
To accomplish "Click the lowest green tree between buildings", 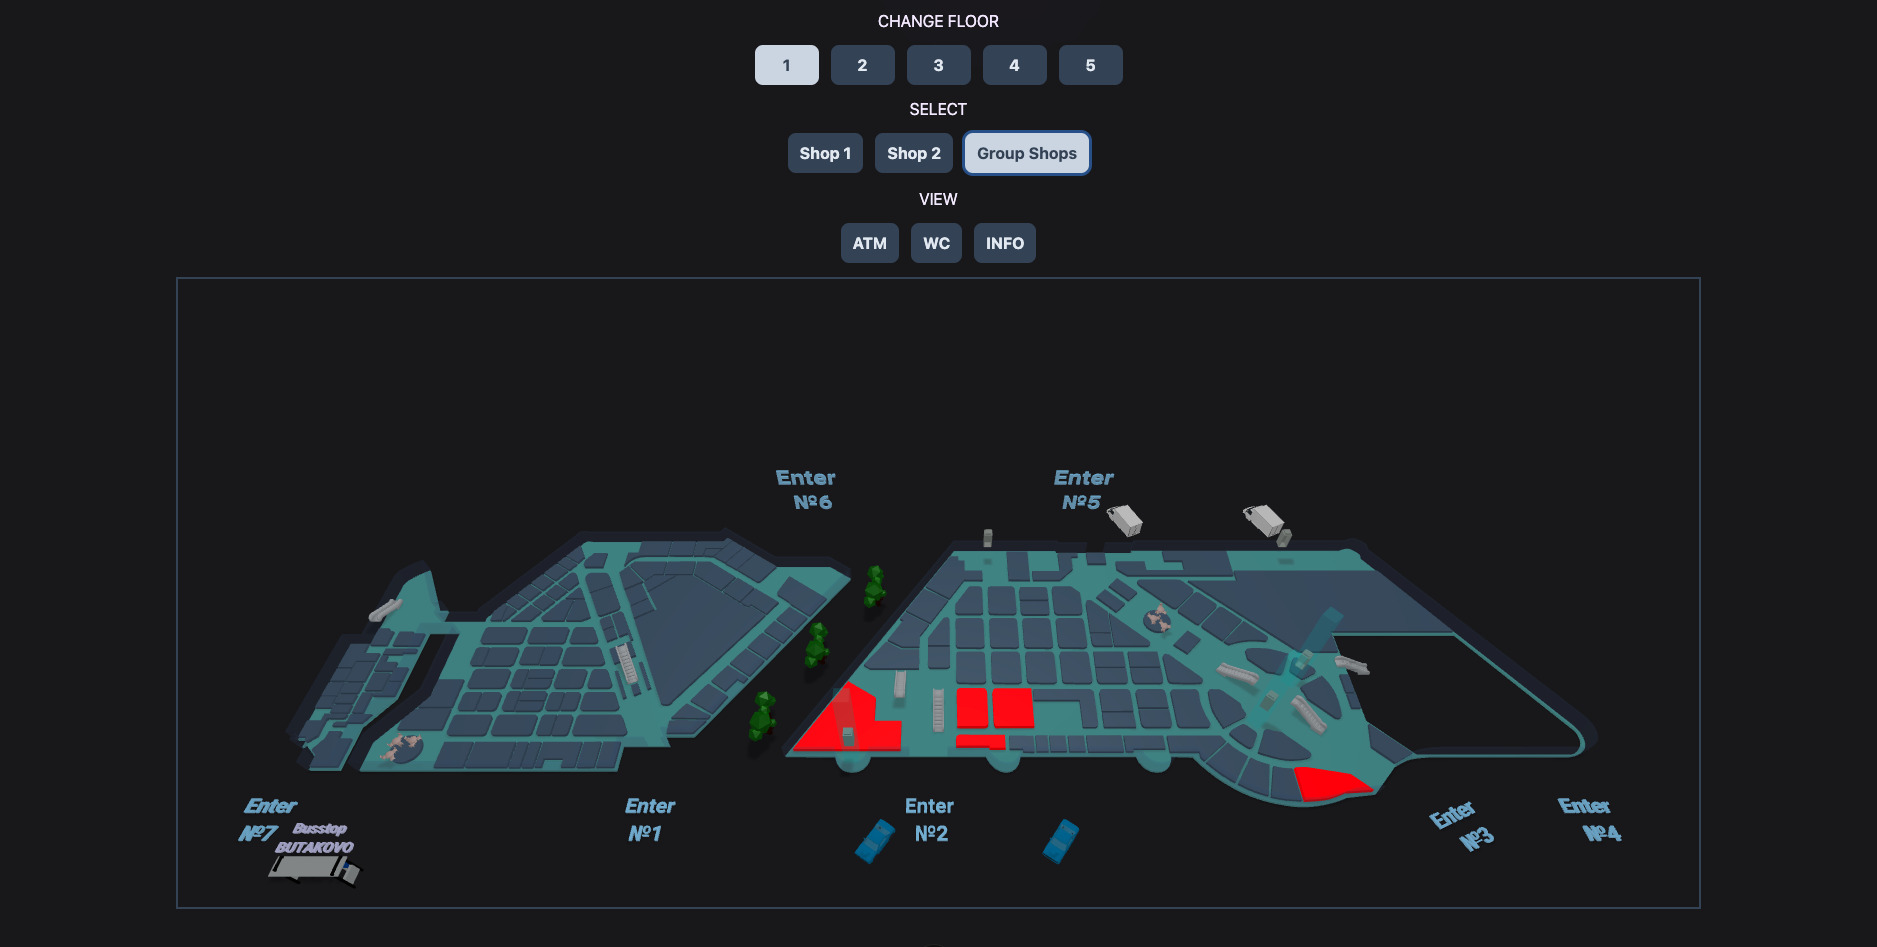I will 763,717.
